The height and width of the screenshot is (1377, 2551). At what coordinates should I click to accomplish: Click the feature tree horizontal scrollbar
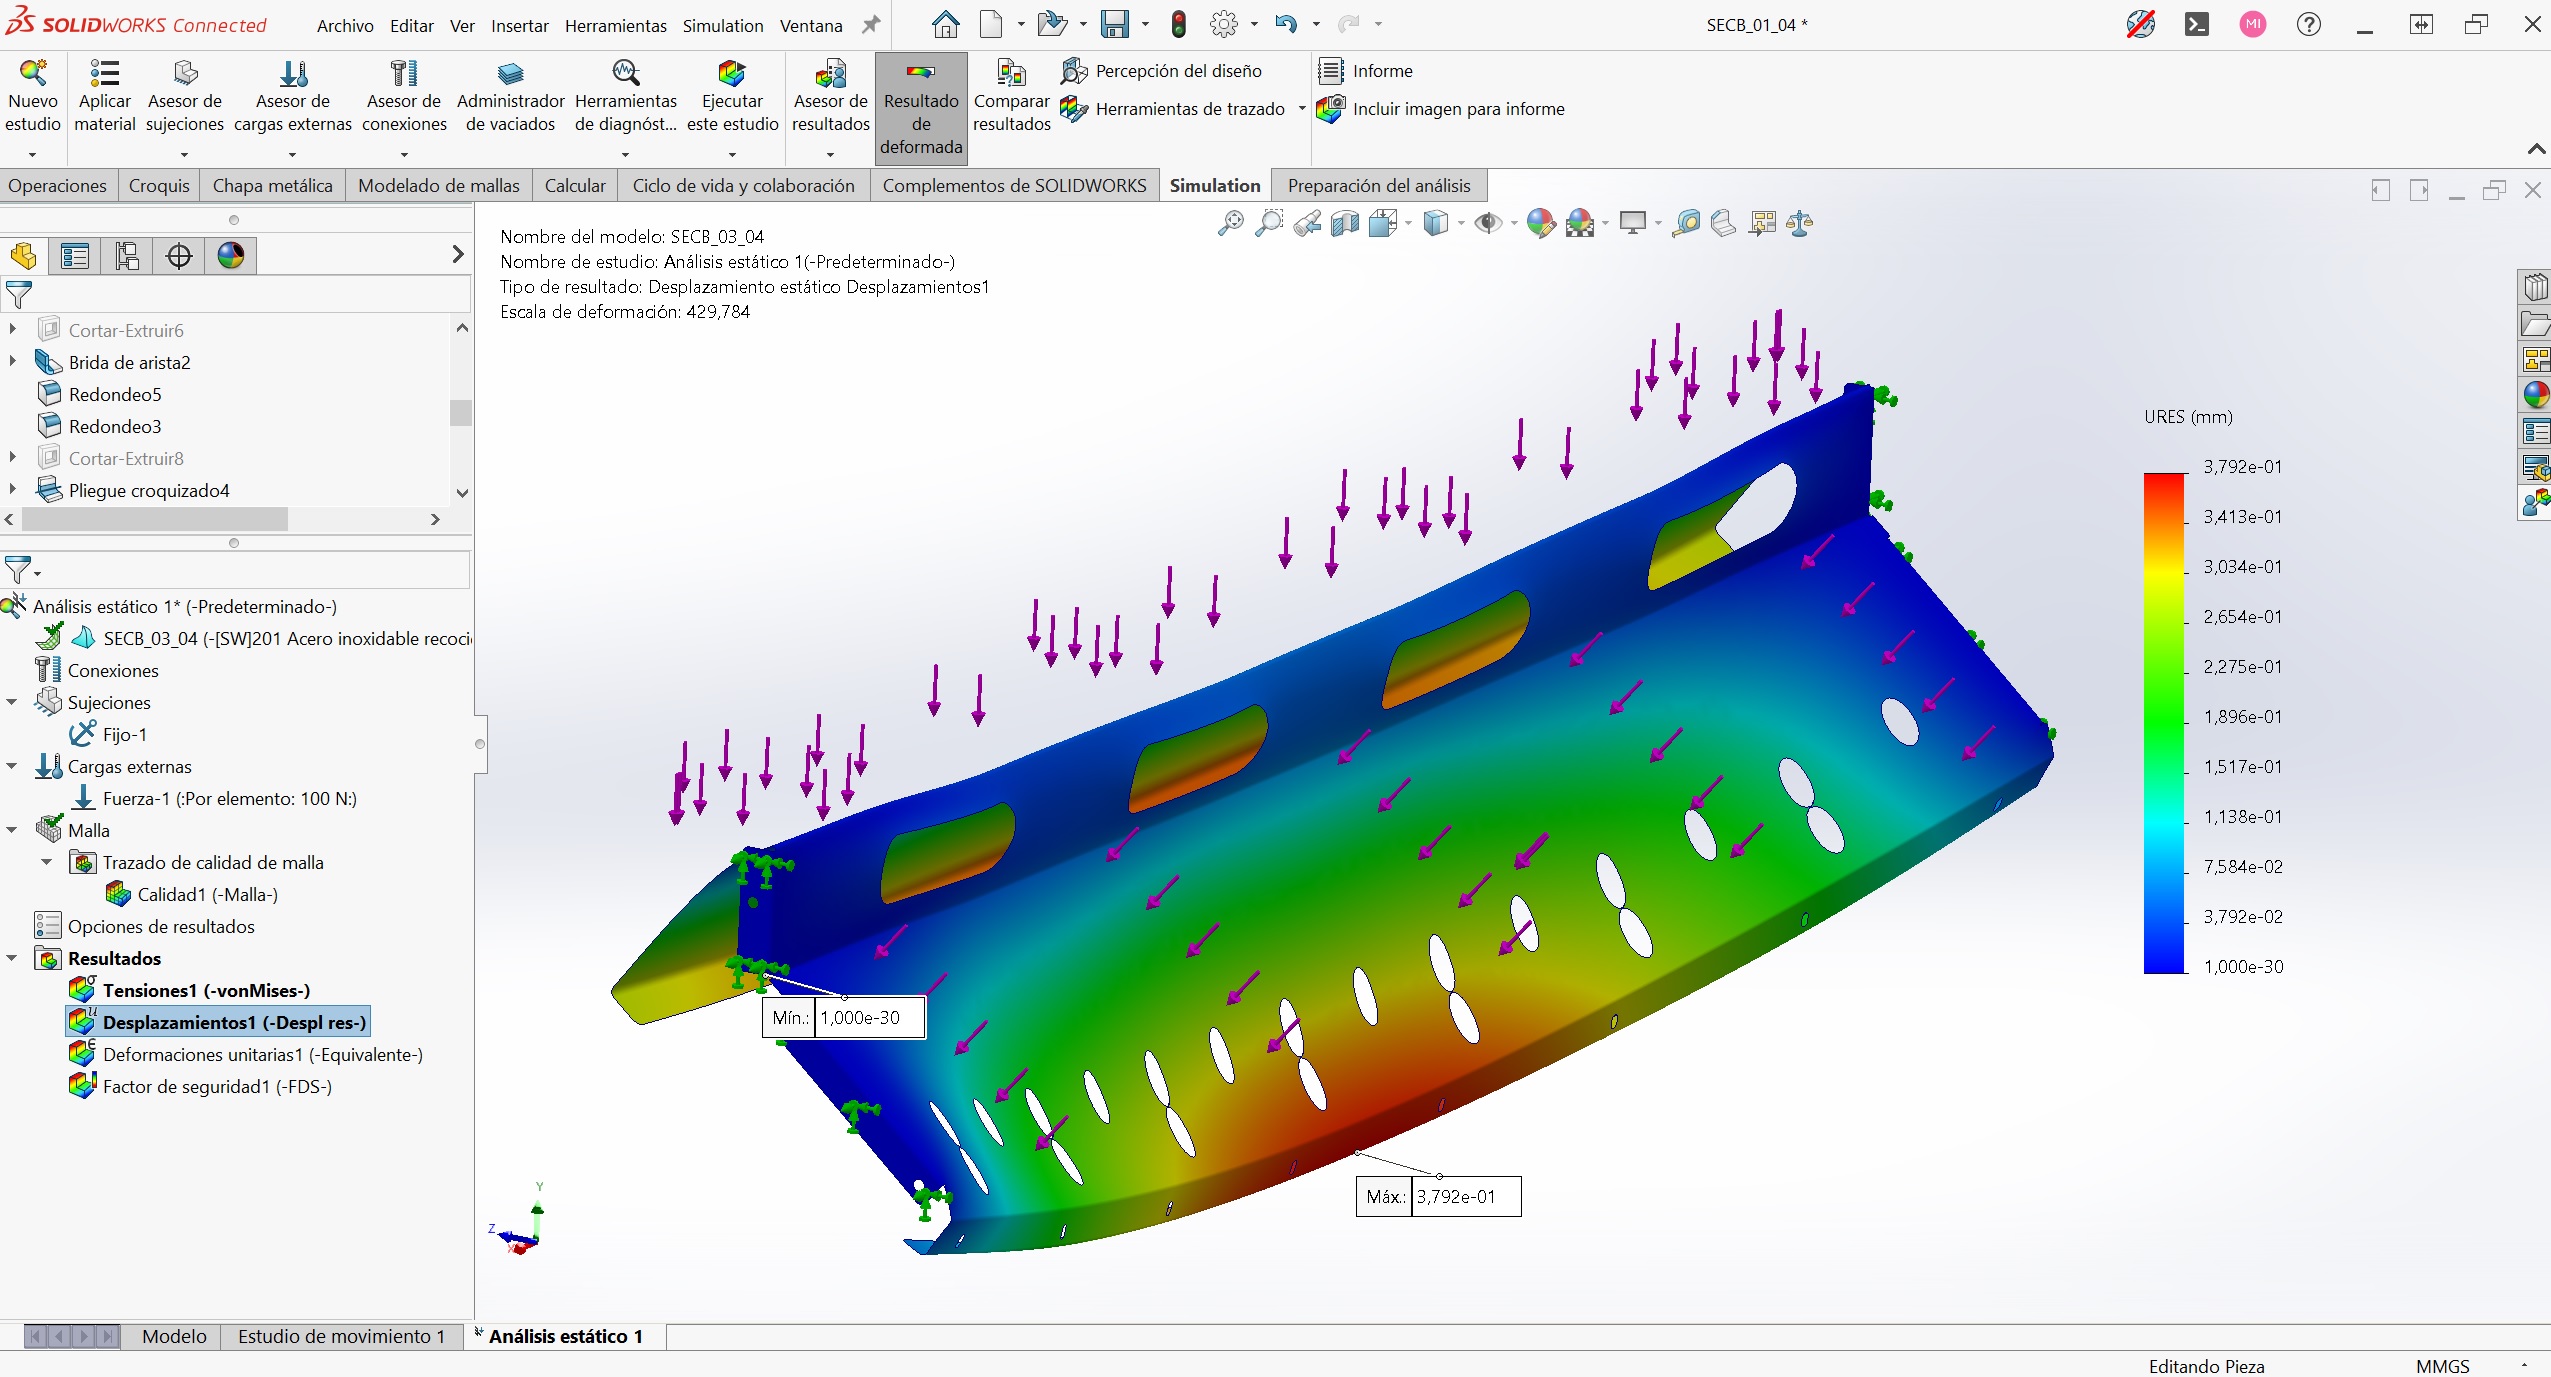pyautogui.click(x=155, y=519)
